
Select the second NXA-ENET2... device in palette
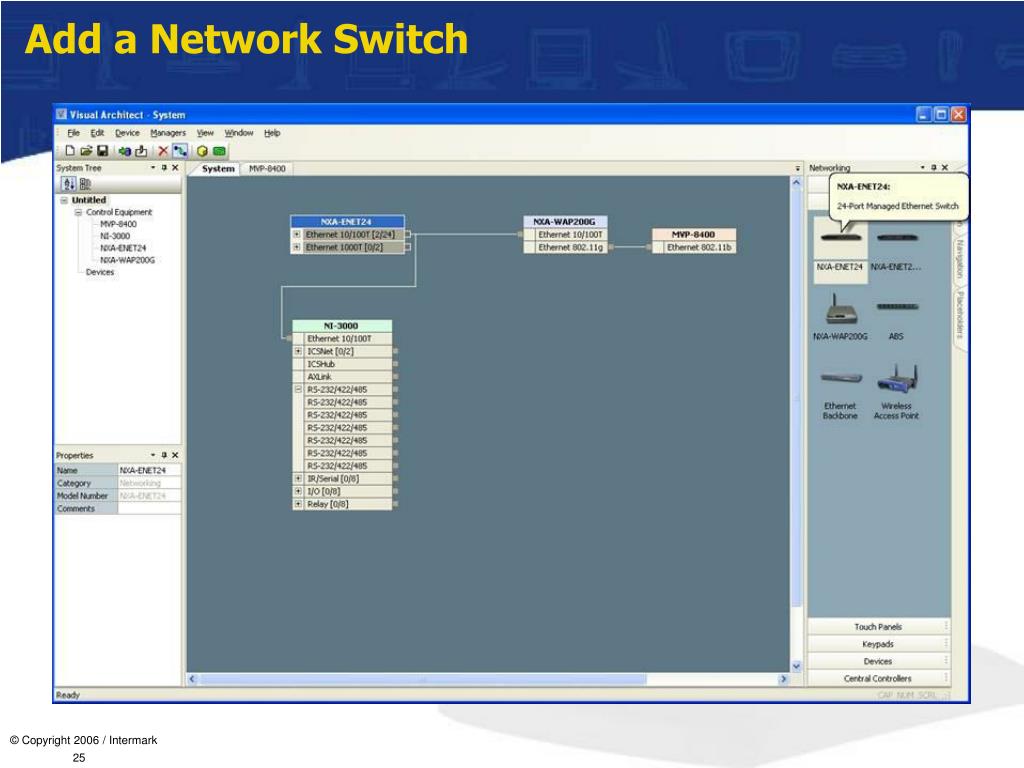(x=896, y=249)
